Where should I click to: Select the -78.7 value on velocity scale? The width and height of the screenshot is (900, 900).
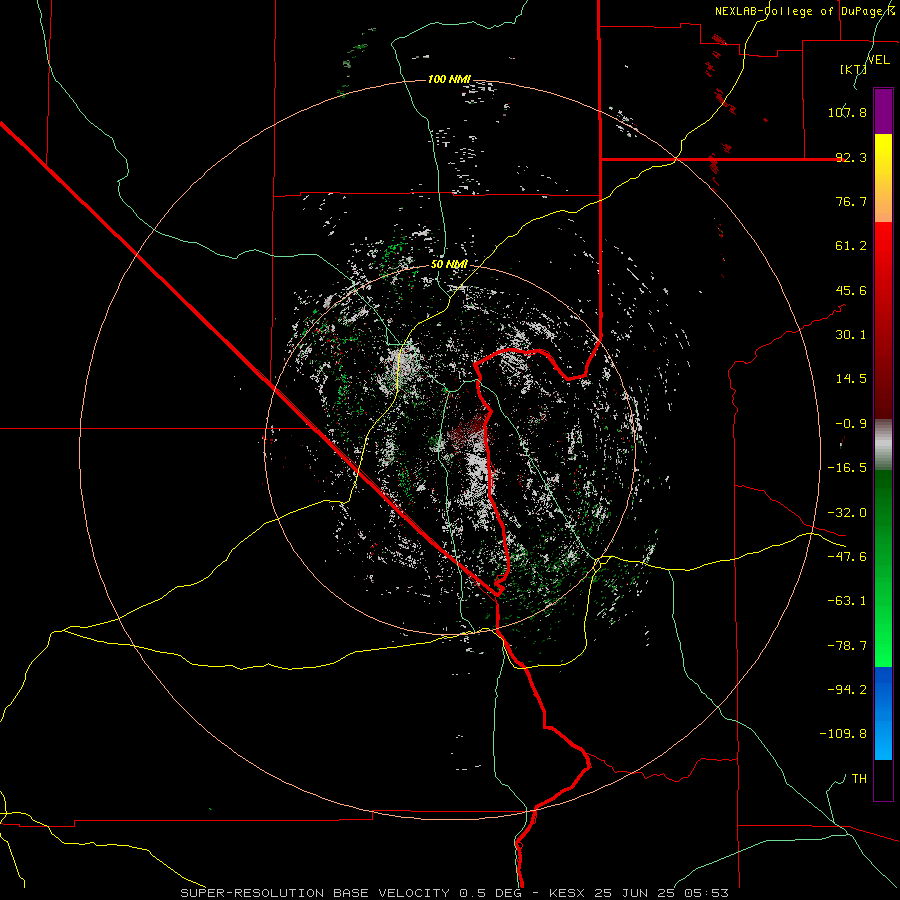[847, 646]
